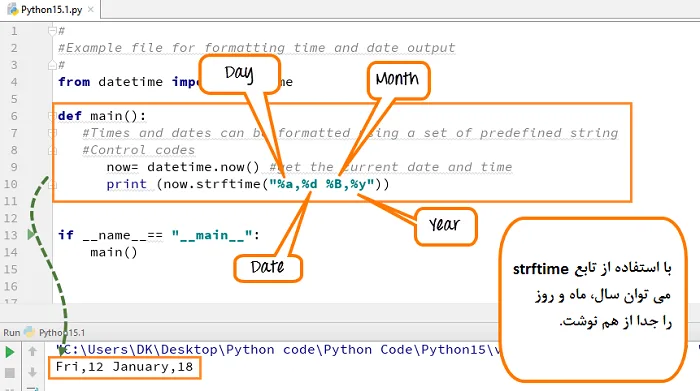Click the 'from' keyword on line 4

74,82
